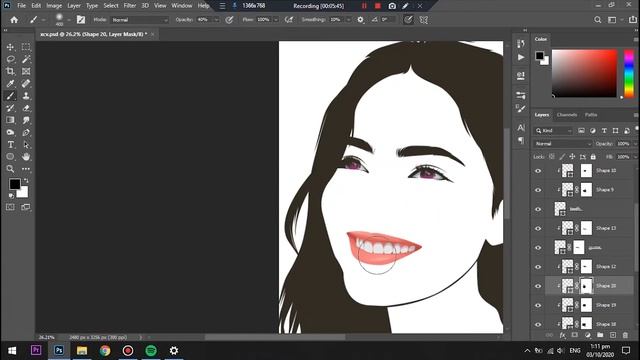Click the hue slider in Color panel

click(x=629, y=73)
